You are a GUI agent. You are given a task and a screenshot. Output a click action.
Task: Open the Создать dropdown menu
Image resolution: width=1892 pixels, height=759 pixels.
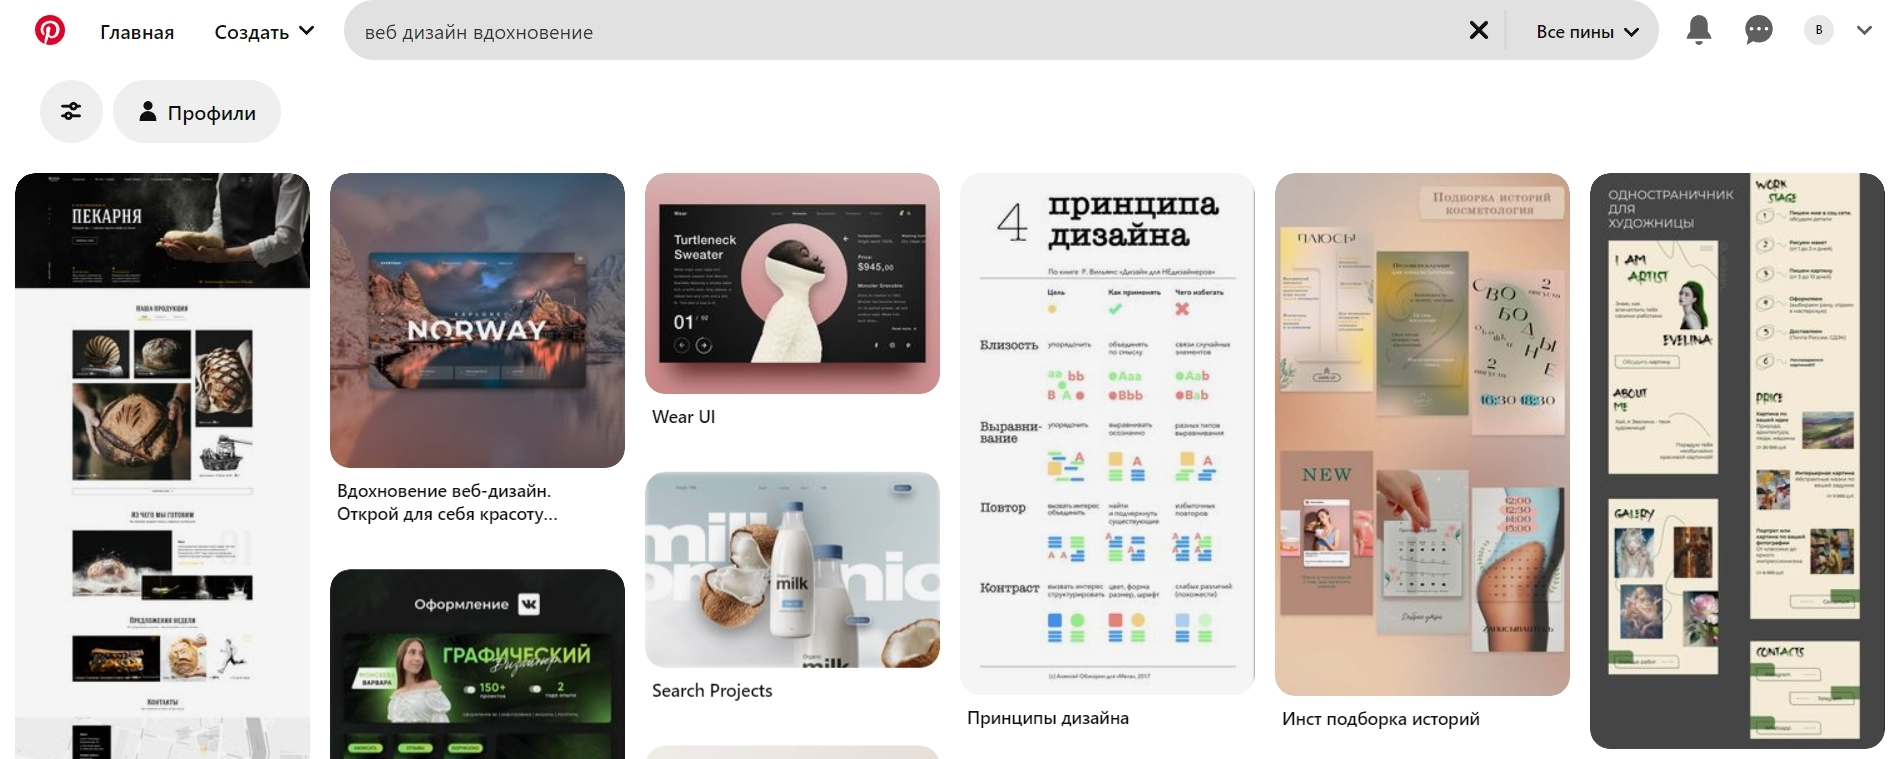click(x=264, y=32)
